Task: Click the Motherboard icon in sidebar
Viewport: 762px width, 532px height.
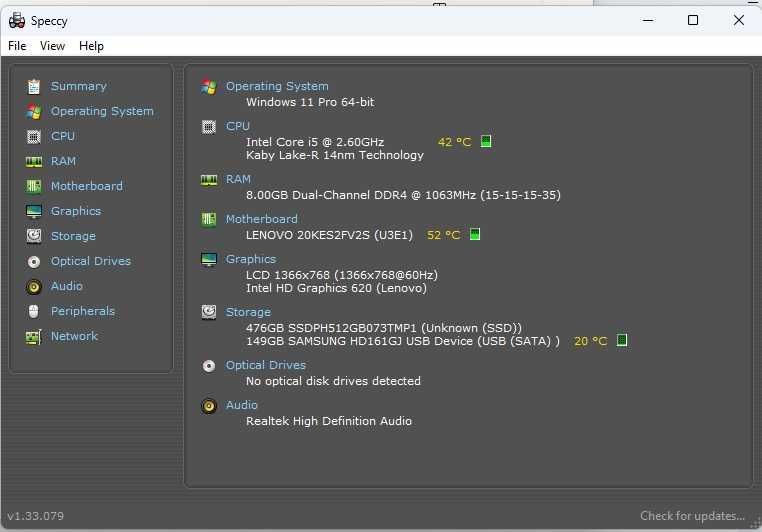Action: point(34,187)
